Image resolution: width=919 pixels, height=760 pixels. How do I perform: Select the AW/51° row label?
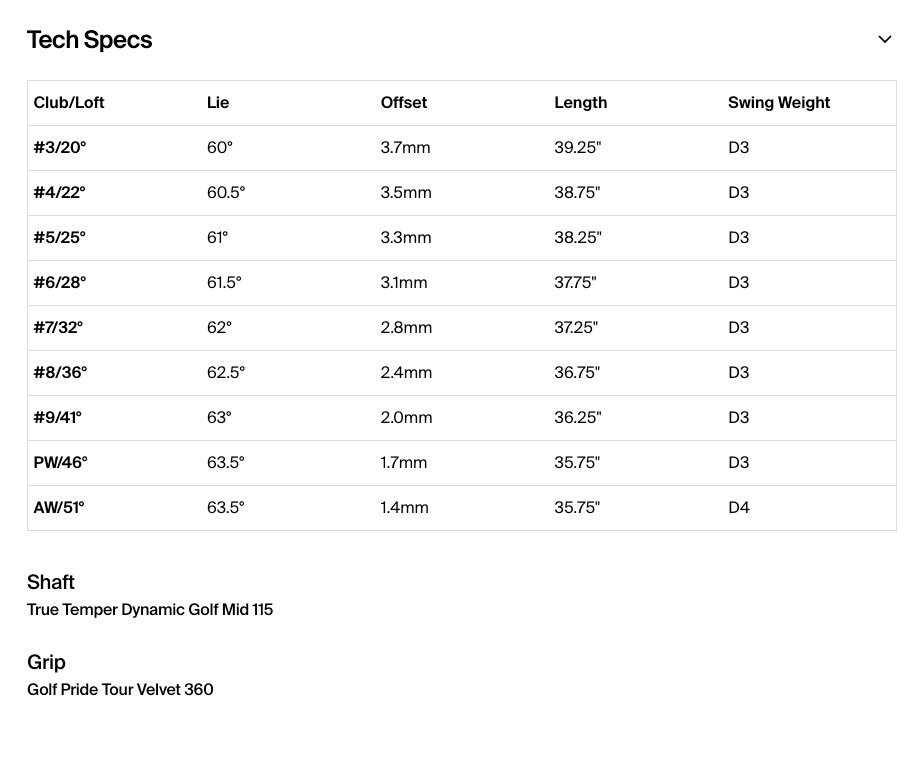point(59,507)
